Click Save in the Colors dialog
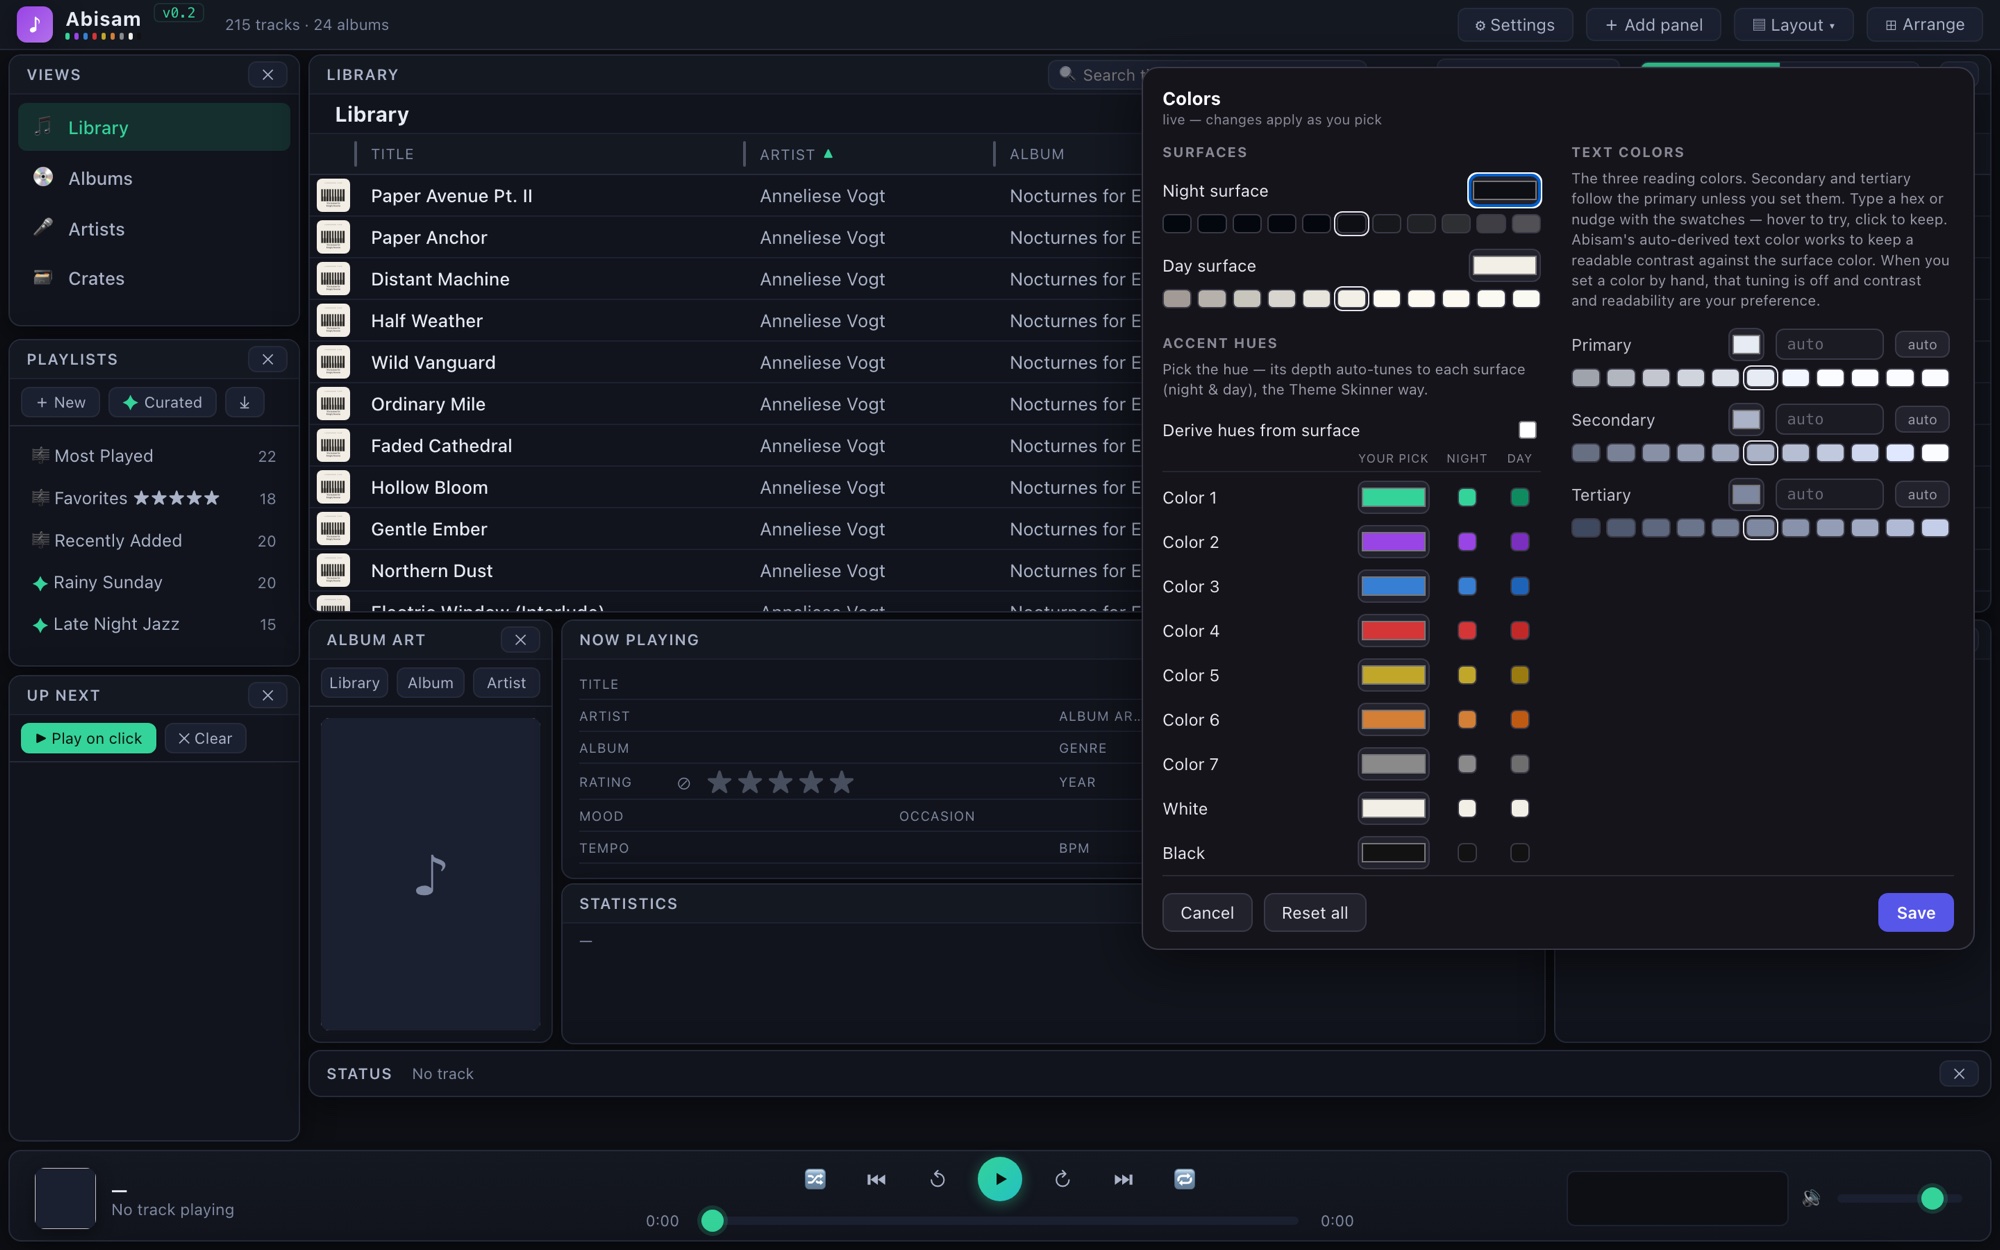The height and width of the screenshot is (1250, 2000). (x=1915, y=912)
